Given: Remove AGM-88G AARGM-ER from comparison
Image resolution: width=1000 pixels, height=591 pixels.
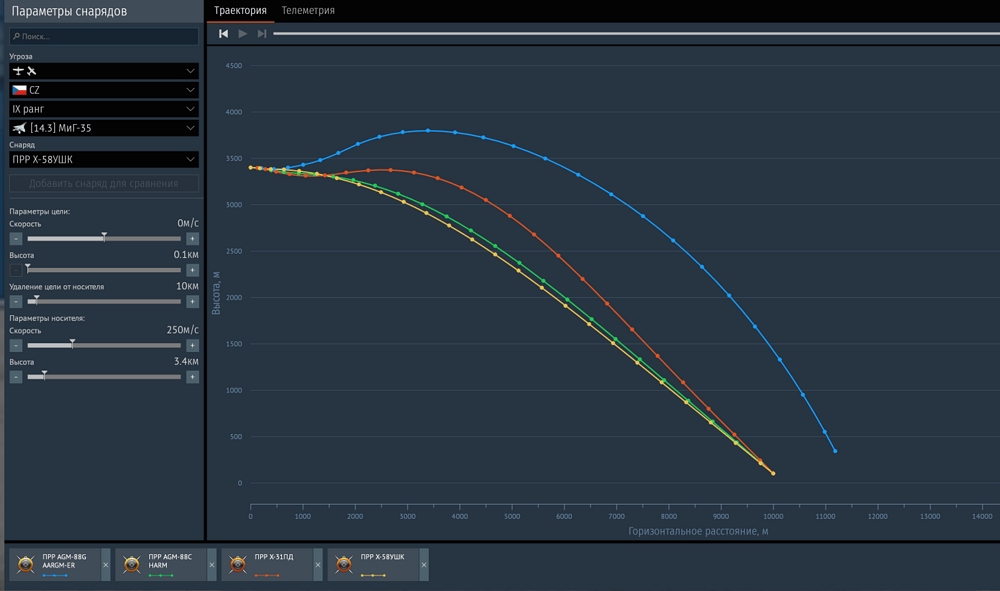Looking at the screenshot, I should pos(106,565).
